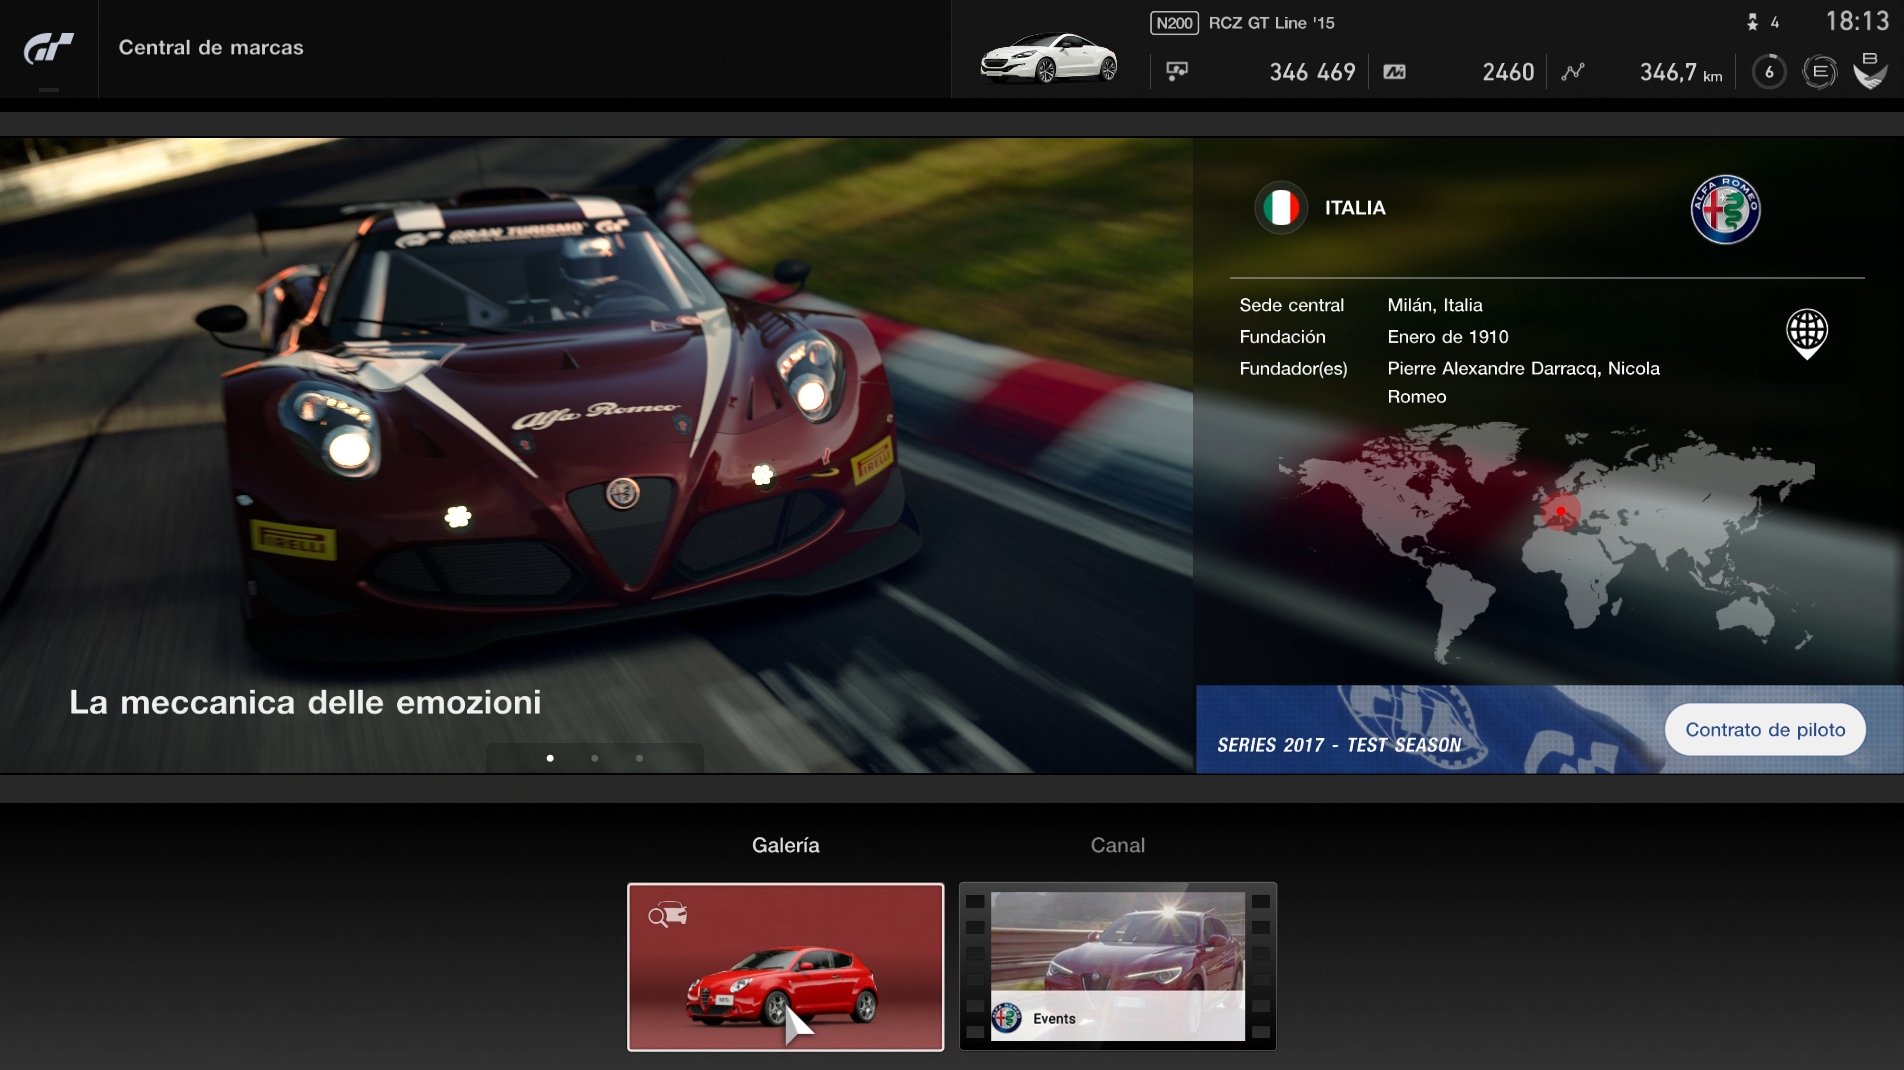This screenshot has width=1904, height=1070.
Task: Select the third carousel dot
Action: 640,758
